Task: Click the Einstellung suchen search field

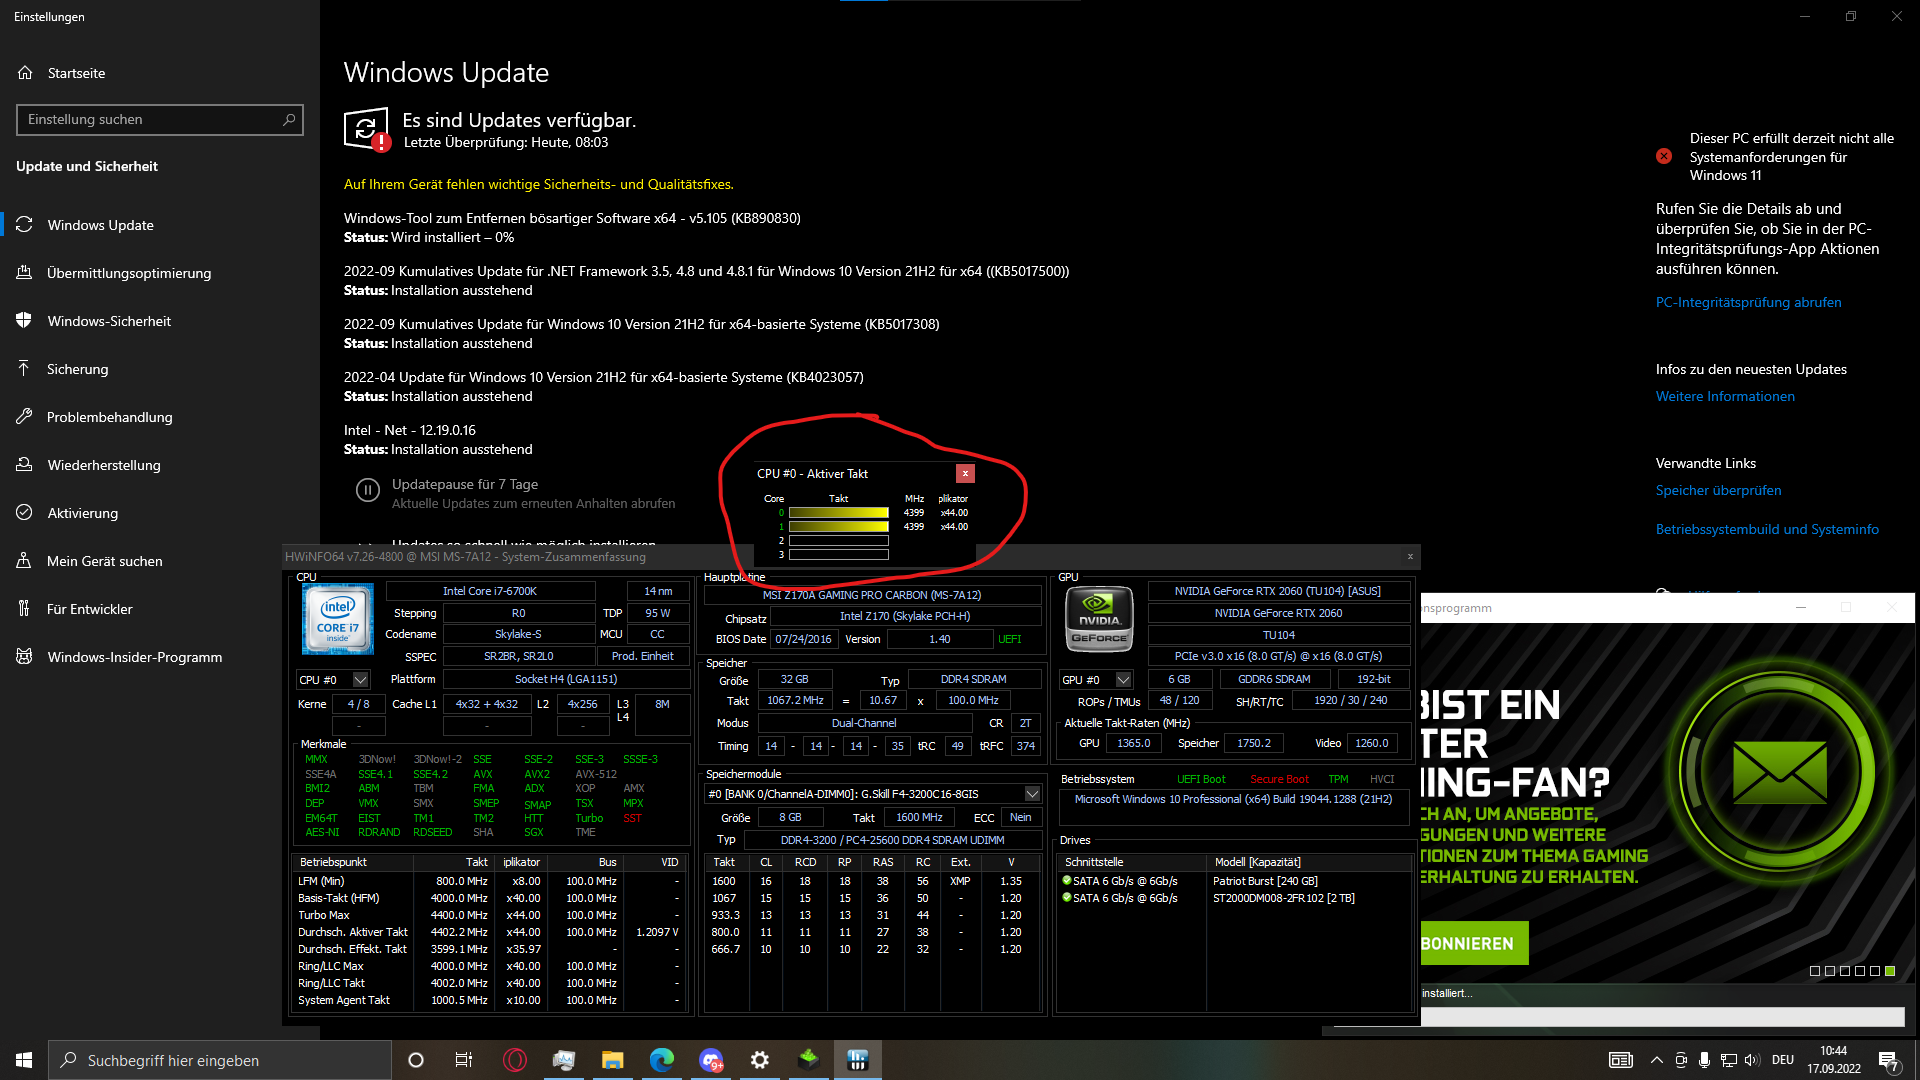Action: coord(160,120)
